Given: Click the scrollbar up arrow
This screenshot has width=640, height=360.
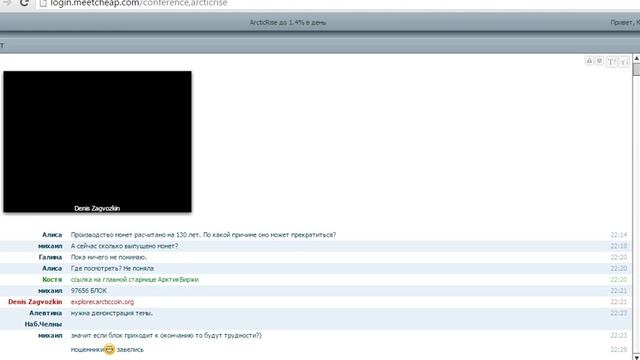Looking at the screenshot, I should [636, 59].
